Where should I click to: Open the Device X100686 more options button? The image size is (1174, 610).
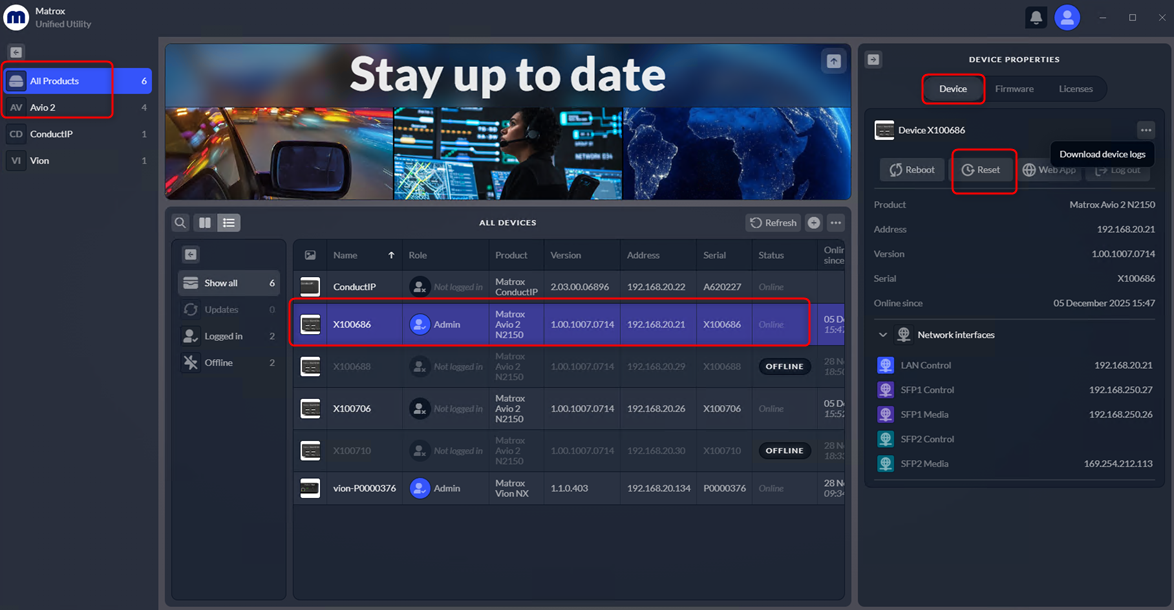(x=1146, y=130)
